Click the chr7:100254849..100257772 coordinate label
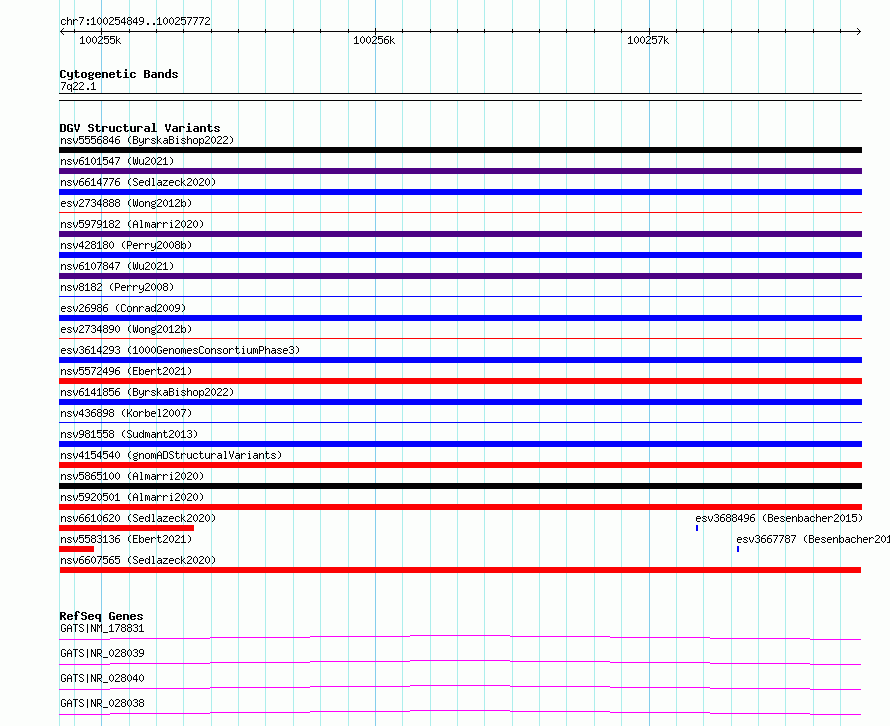 click(135, 21)
